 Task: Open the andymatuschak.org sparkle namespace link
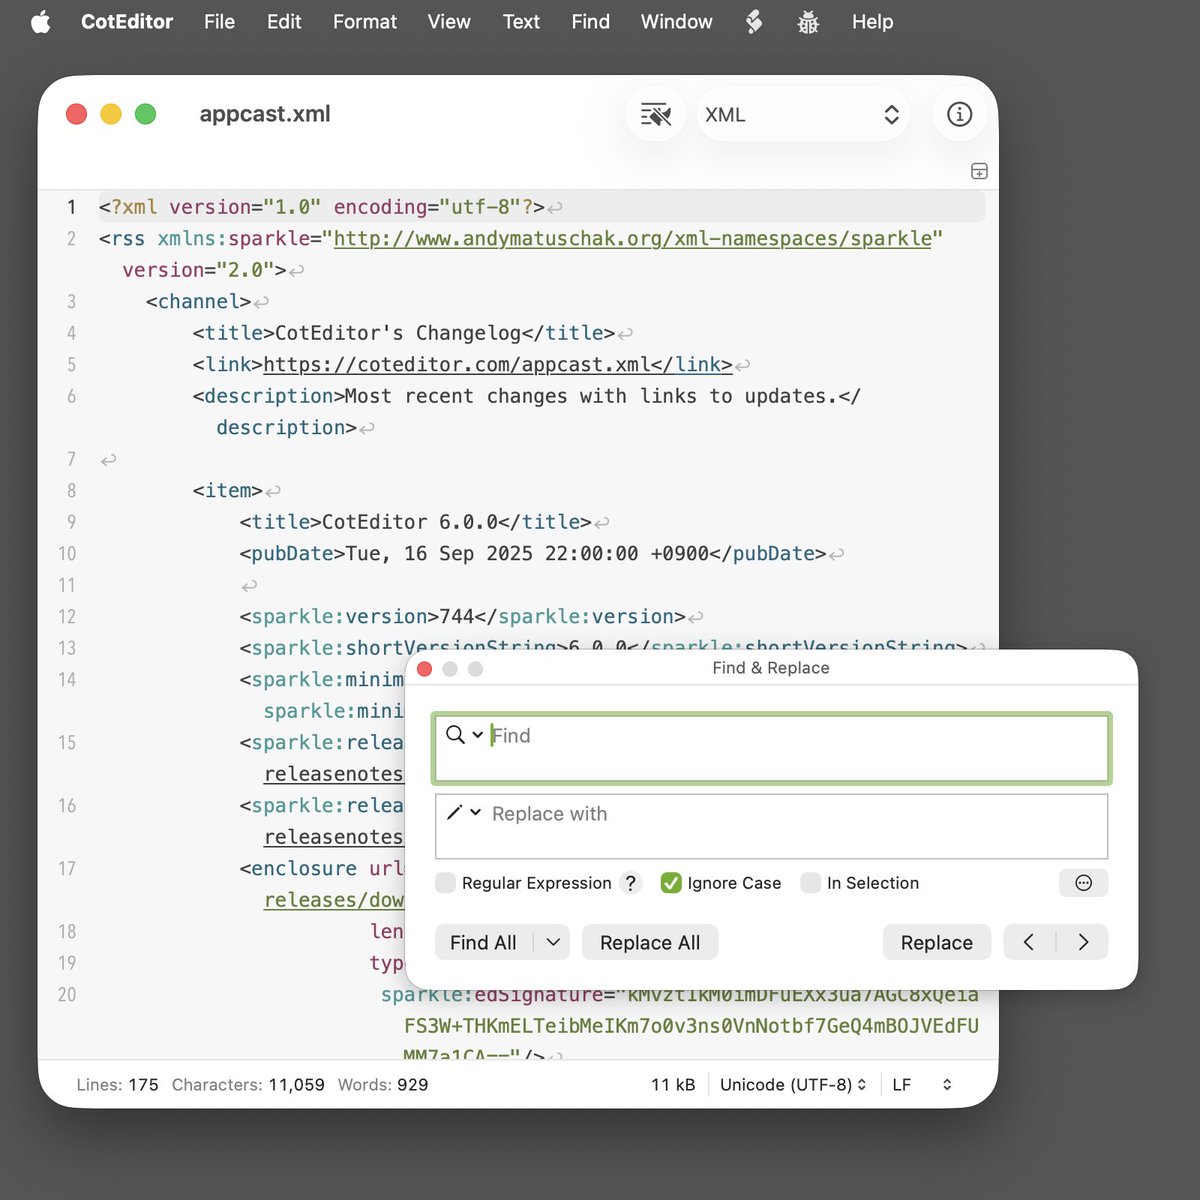(633, 239)
